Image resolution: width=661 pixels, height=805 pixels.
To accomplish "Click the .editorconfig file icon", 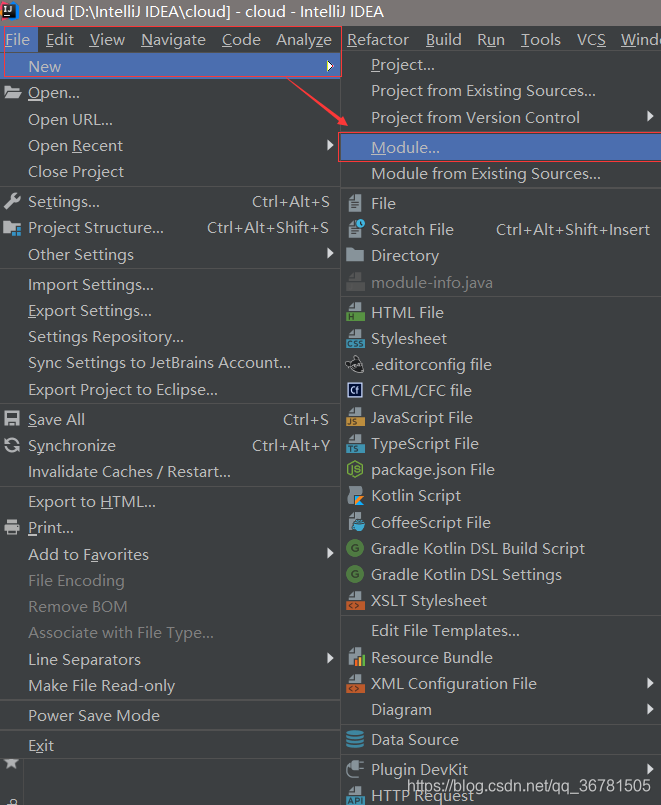I will click(x=355, y=365).
